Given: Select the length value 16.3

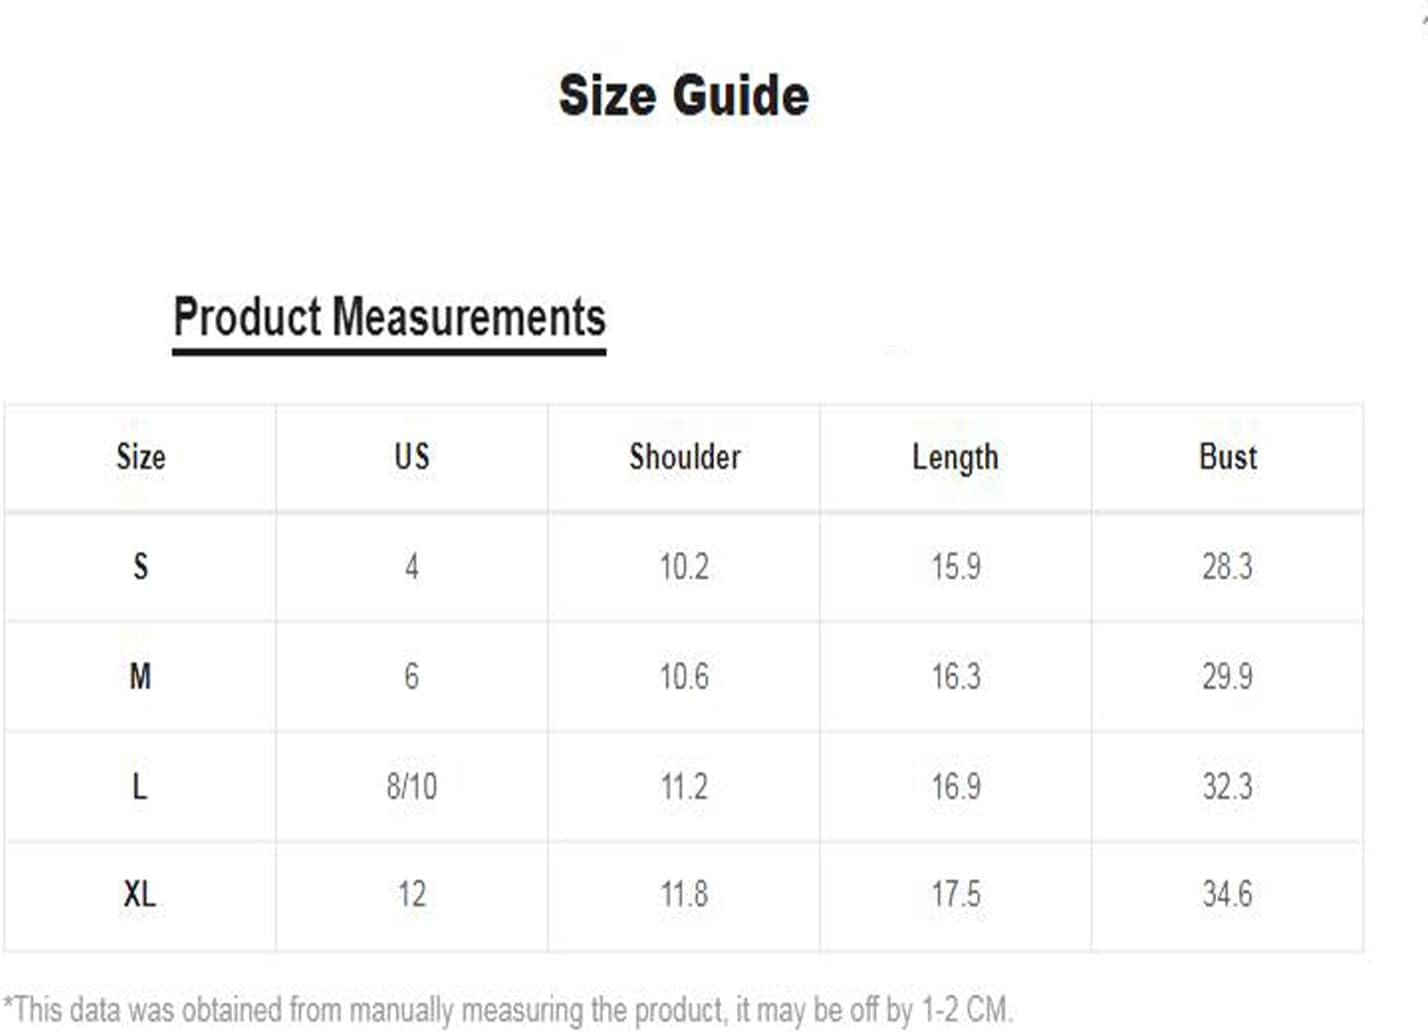Looking at the screenshot, I should pyautogui.click(x=956, y=677).
